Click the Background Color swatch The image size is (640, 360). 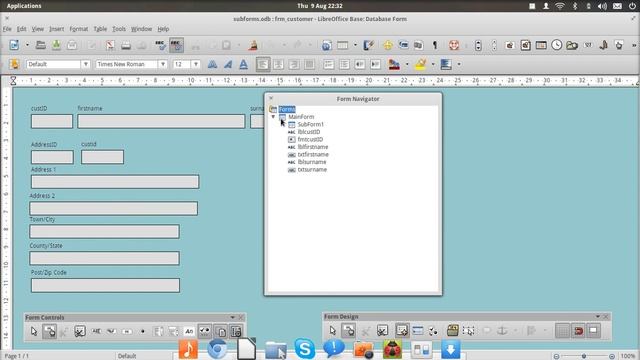pyautogui.click(x=446, y=64)
